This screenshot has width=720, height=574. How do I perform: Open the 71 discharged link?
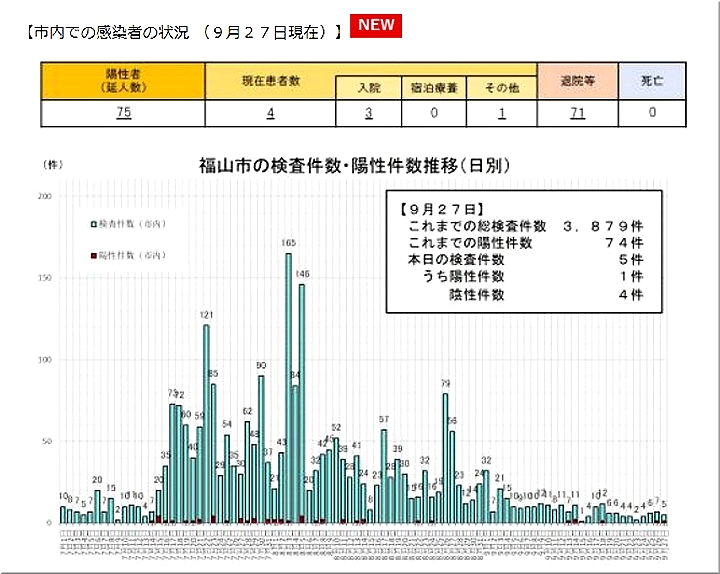(577, 113)
